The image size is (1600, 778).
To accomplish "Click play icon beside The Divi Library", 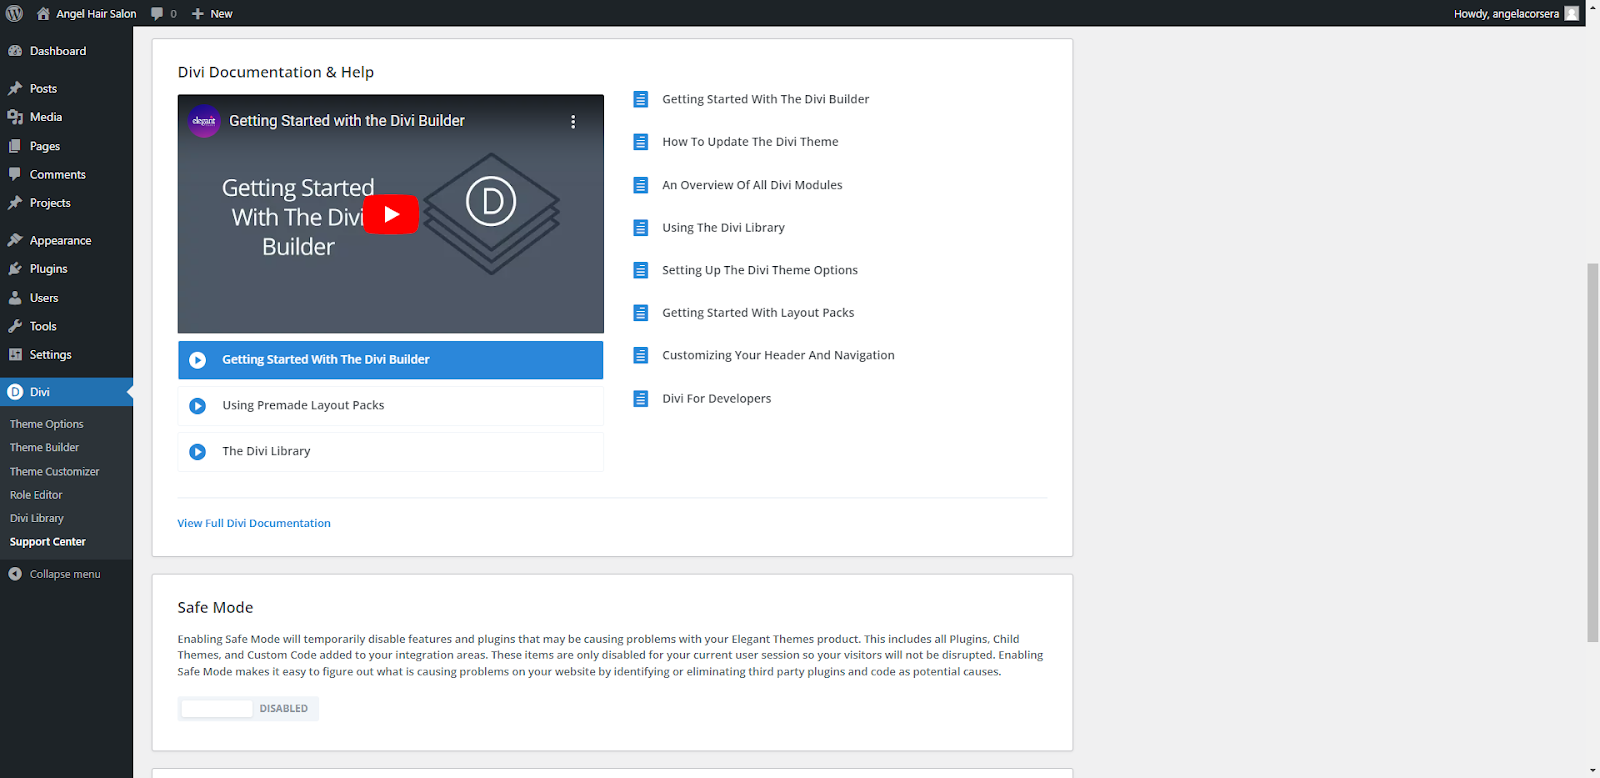I will coord(198,452).
